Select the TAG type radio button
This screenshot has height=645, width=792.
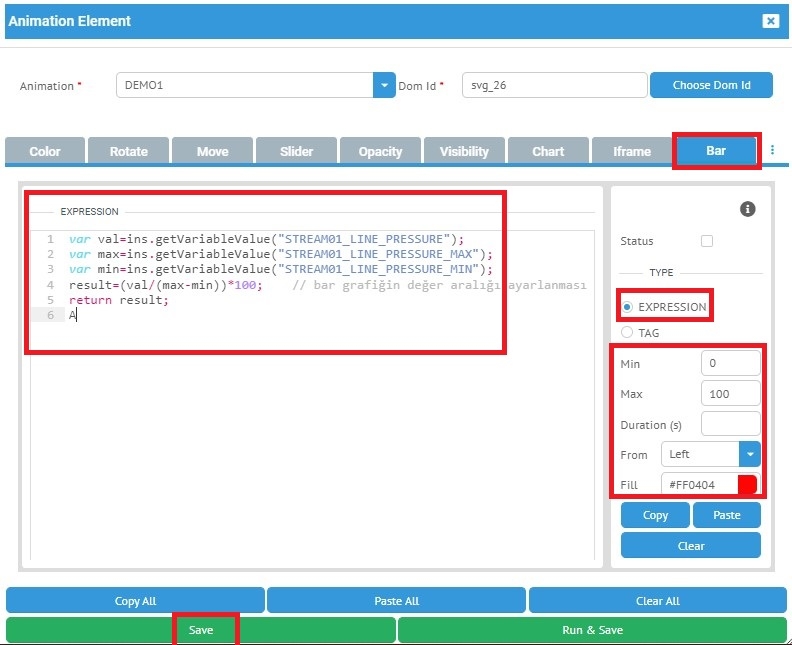(x=627, y=333)
